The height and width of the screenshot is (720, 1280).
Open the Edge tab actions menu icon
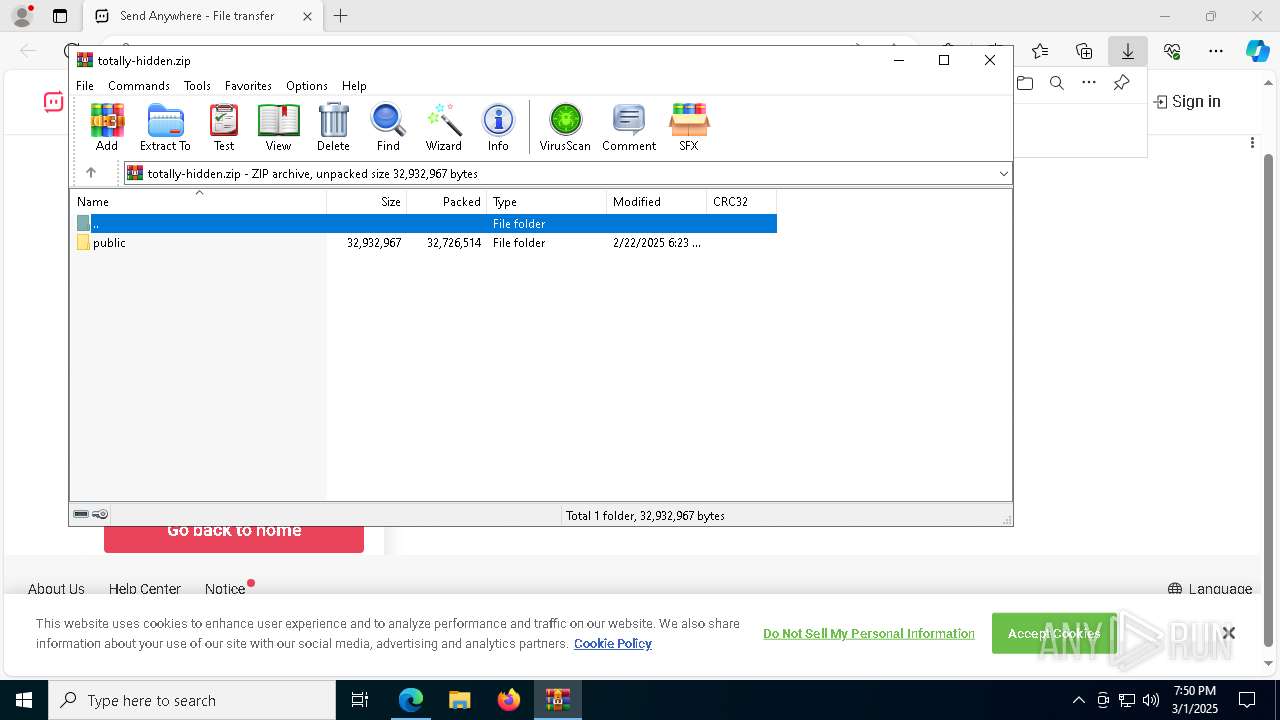[x=60, y=16]
